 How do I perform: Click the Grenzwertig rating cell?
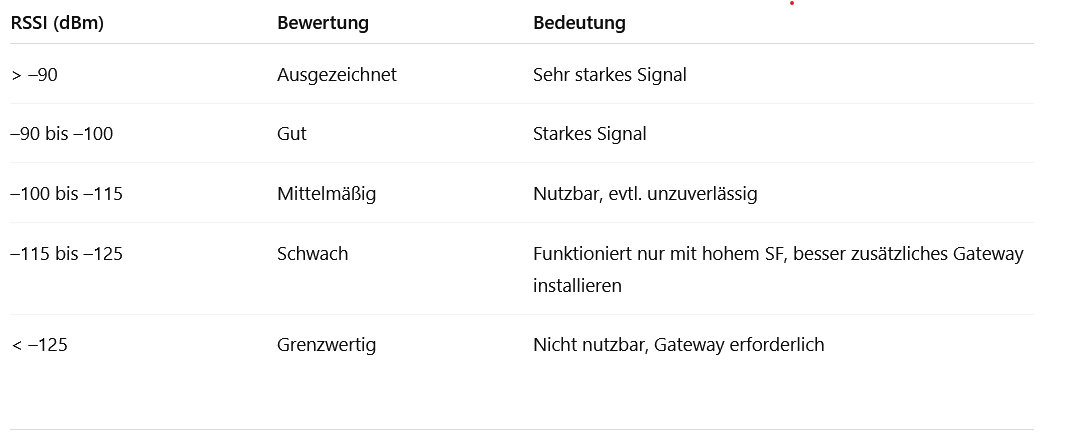pos(326,345)
